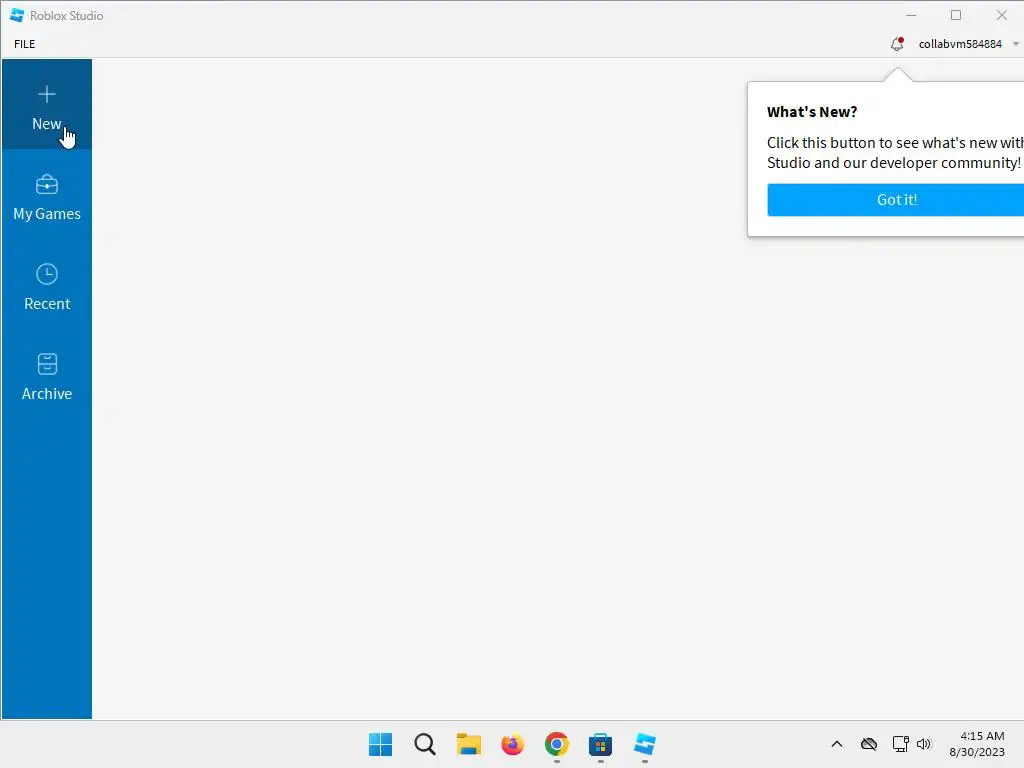Select the Roblox Studio taskbar icon
This screenshot has width=1024, height=768.
pos(645,744)
